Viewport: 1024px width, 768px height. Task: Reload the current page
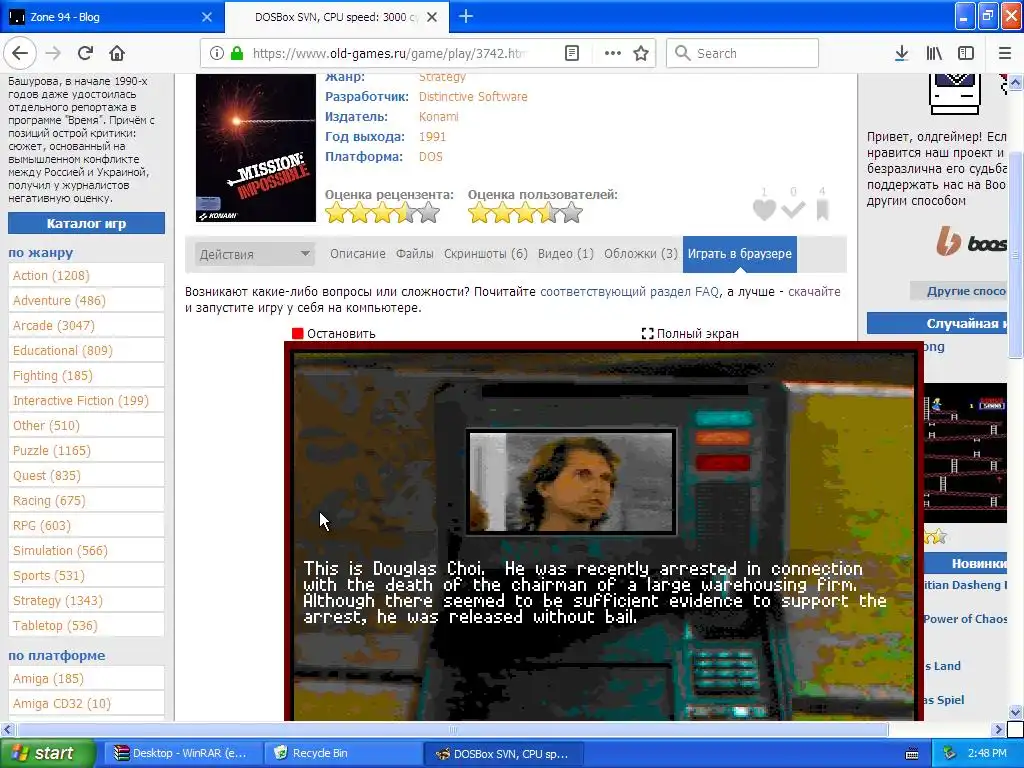(85, 53)
